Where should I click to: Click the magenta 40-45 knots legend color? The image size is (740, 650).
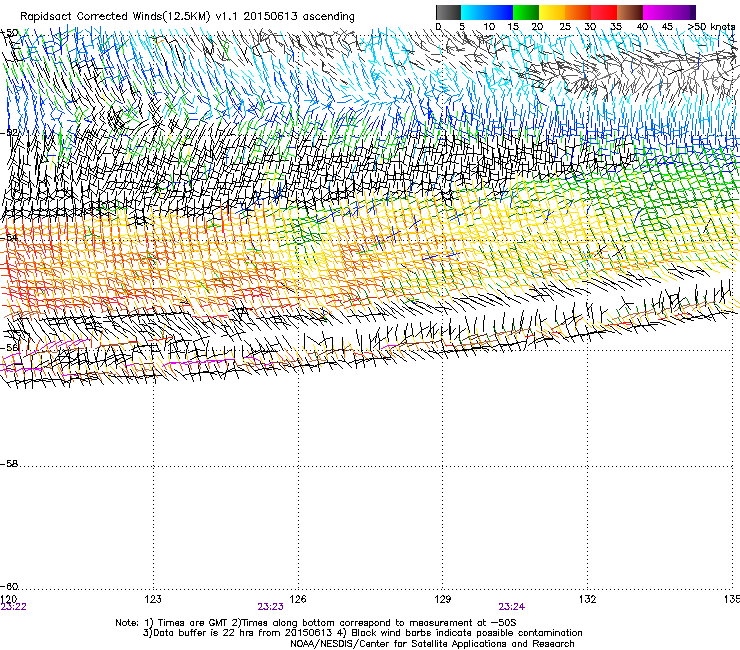pos(656,12)
